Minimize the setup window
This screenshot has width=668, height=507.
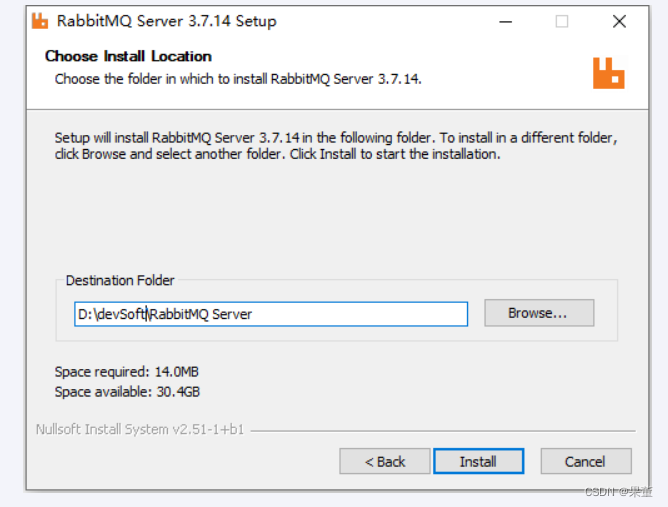[x=505, y=21]
